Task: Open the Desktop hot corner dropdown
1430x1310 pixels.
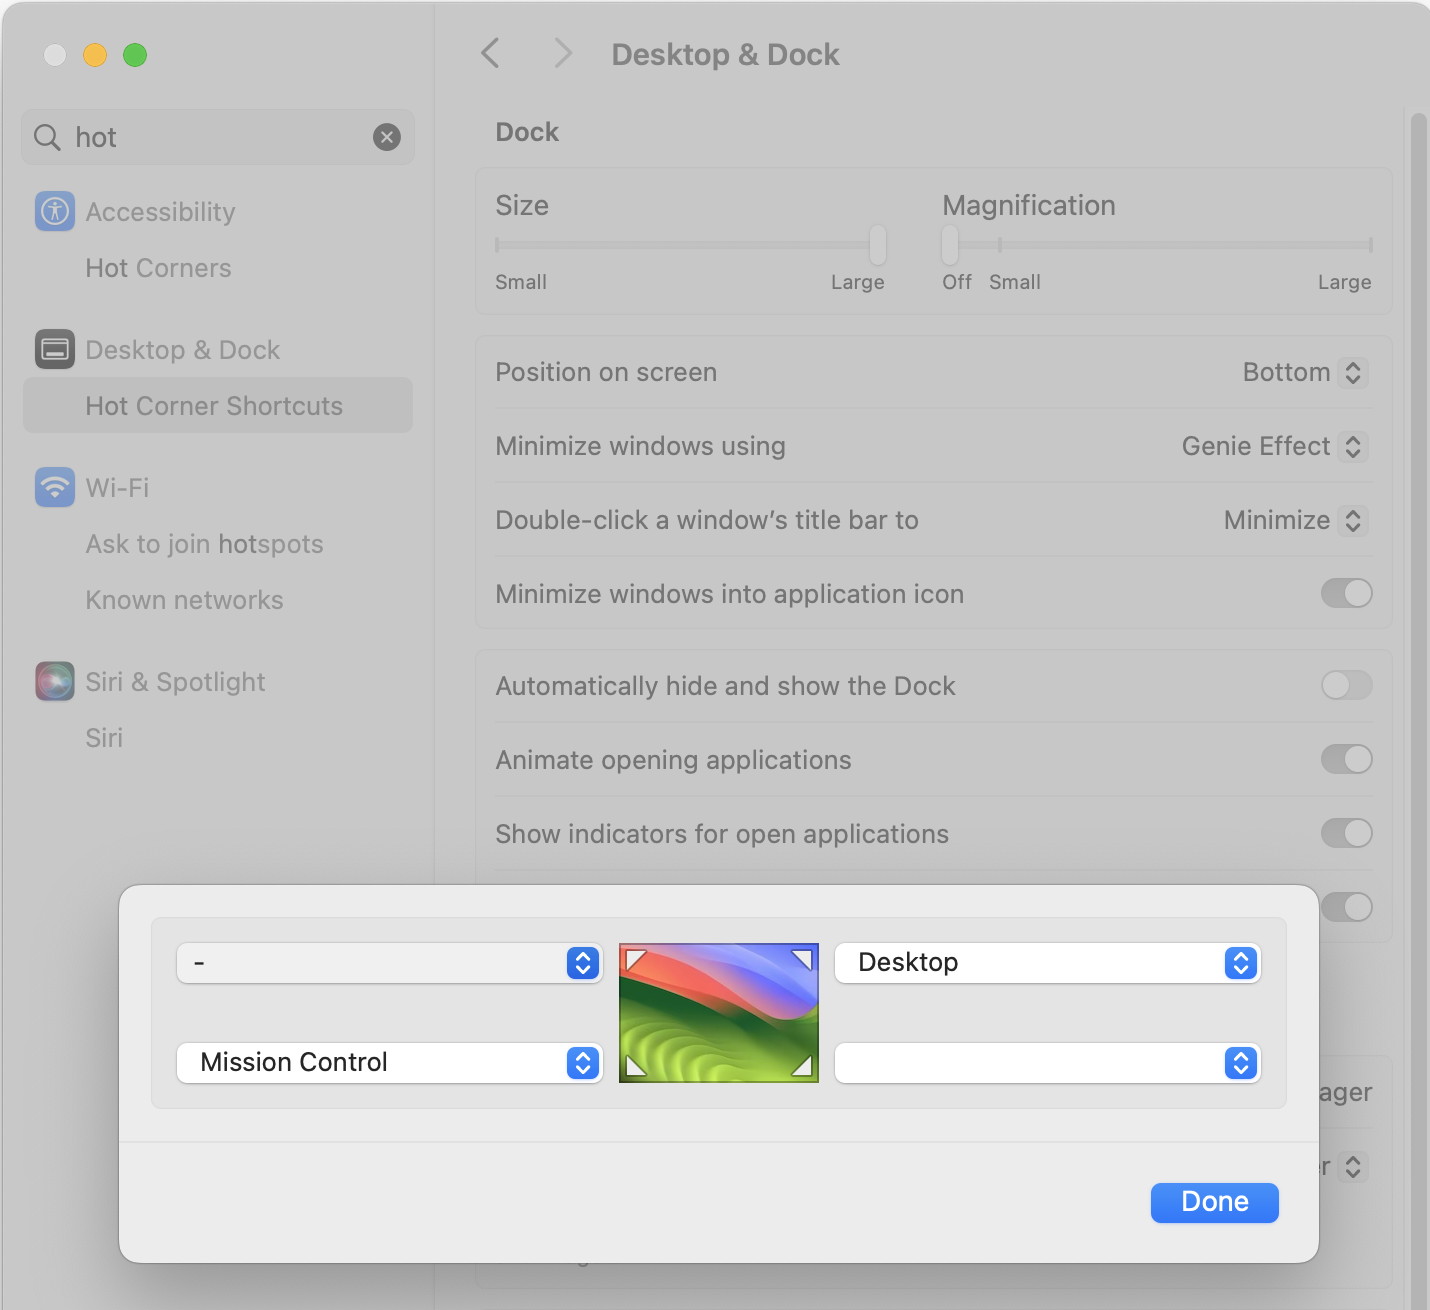Action: click(x=1047, y=963)
